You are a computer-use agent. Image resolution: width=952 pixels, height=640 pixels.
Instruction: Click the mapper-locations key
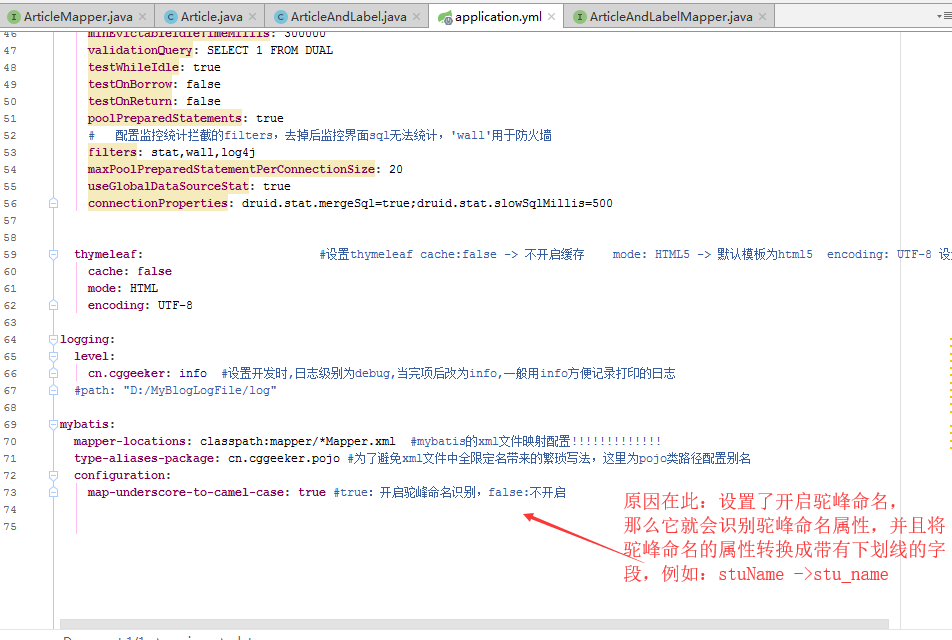point(130,441)
